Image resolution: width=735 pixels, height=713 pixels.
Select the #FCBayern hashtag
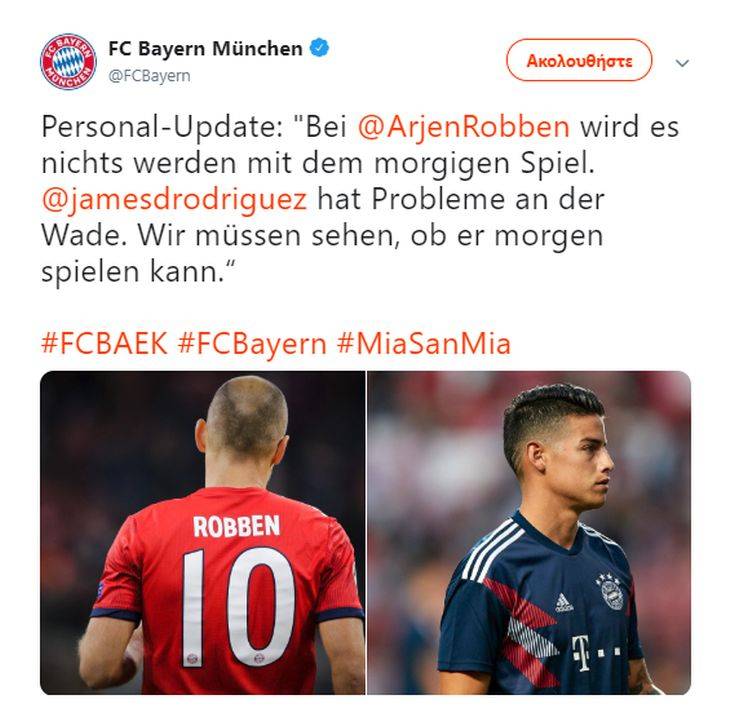pyautogui.click(x=252, y=345)
